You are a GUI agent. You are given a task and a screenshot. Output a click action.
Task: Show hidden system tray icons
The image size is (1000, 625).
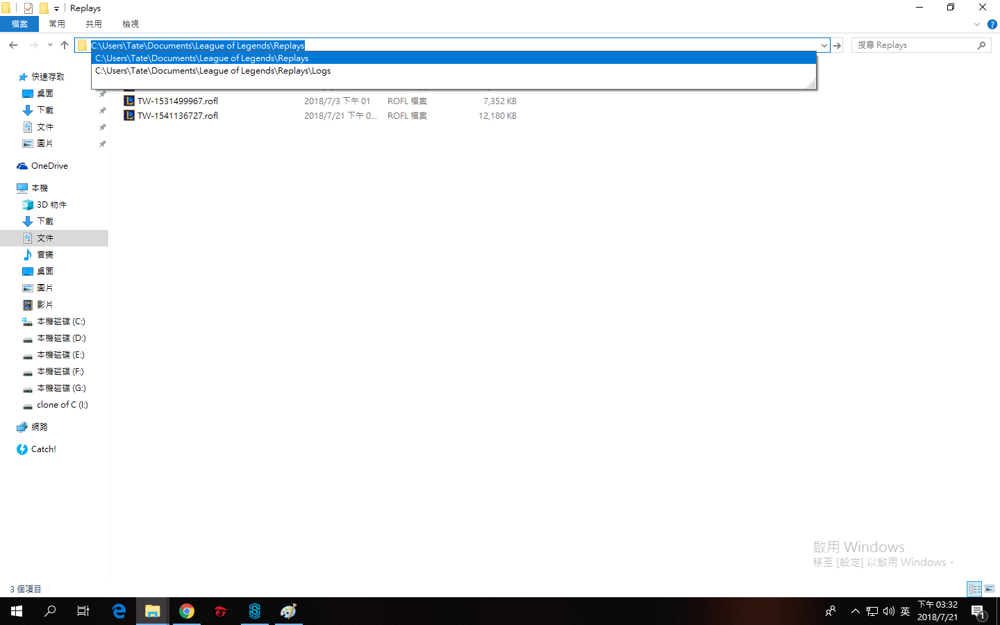point(855,611)
